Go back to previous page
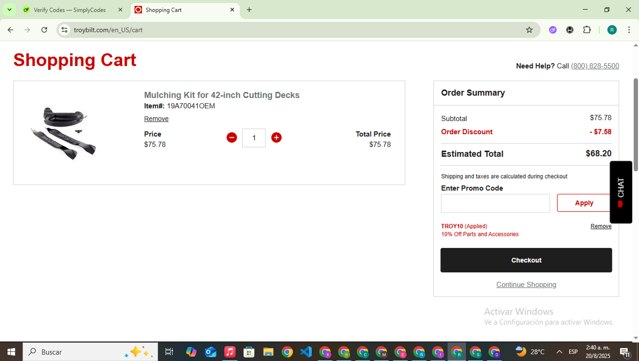This screenshot has width=639, height=361. tap(11, 30)
